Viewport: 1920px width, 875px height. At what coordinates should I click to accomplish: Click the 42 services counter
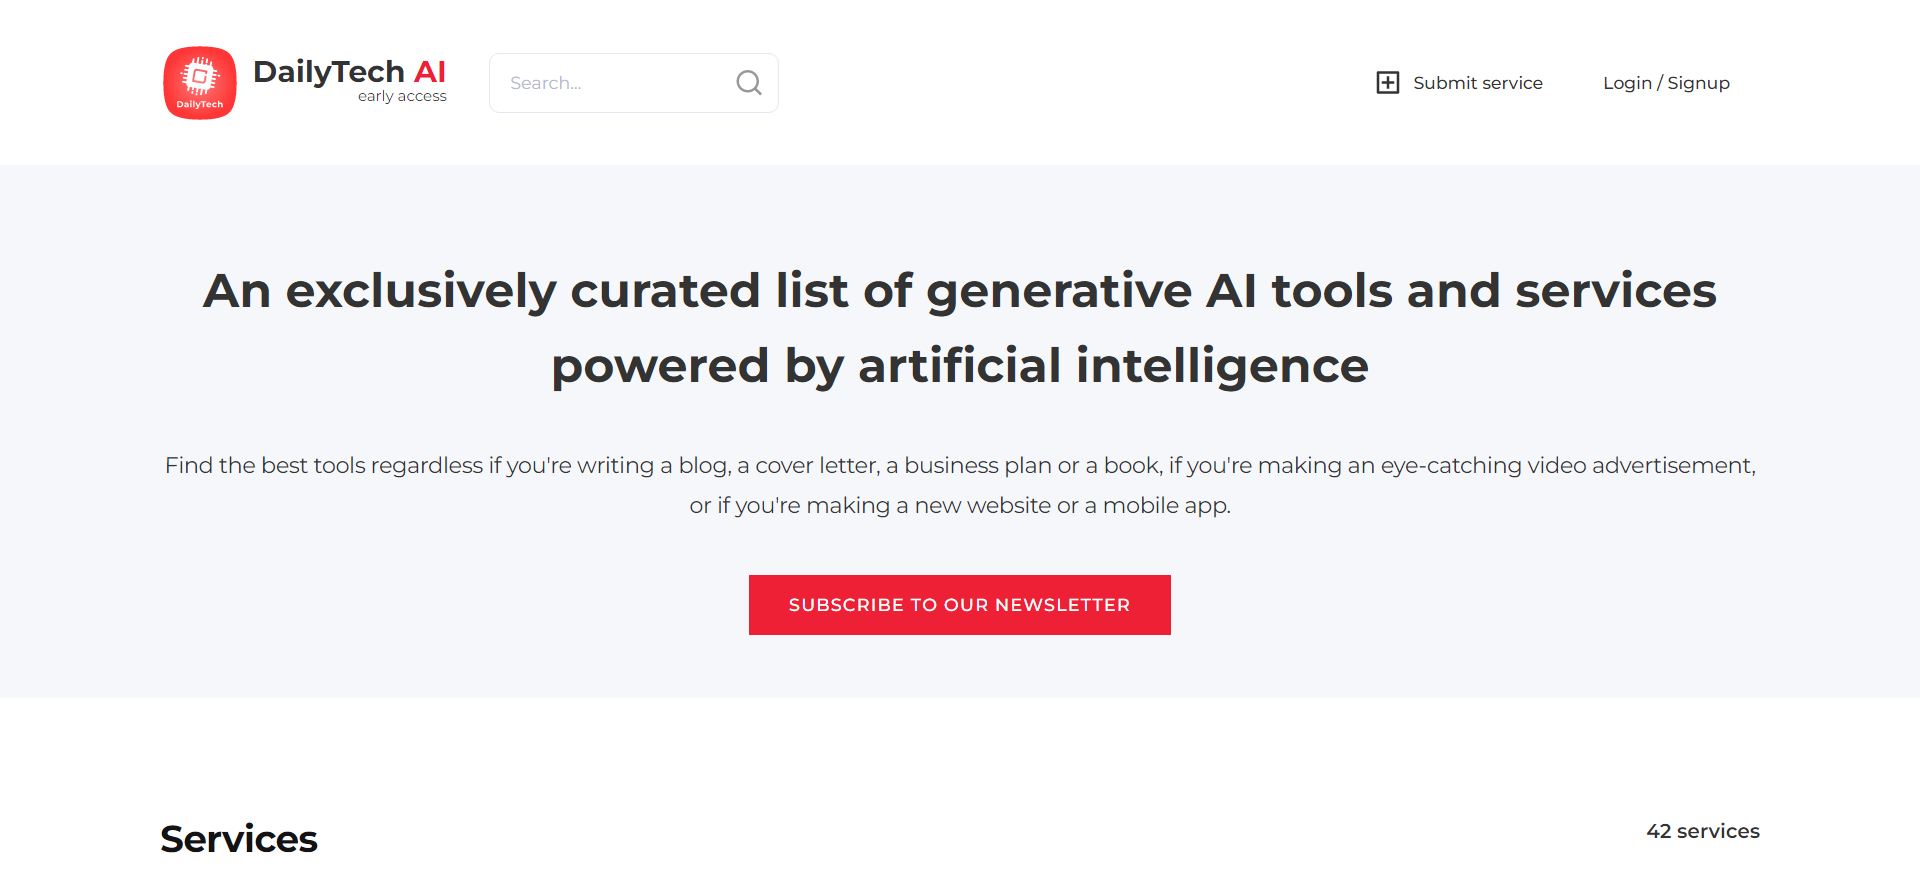click(1703, 831)
